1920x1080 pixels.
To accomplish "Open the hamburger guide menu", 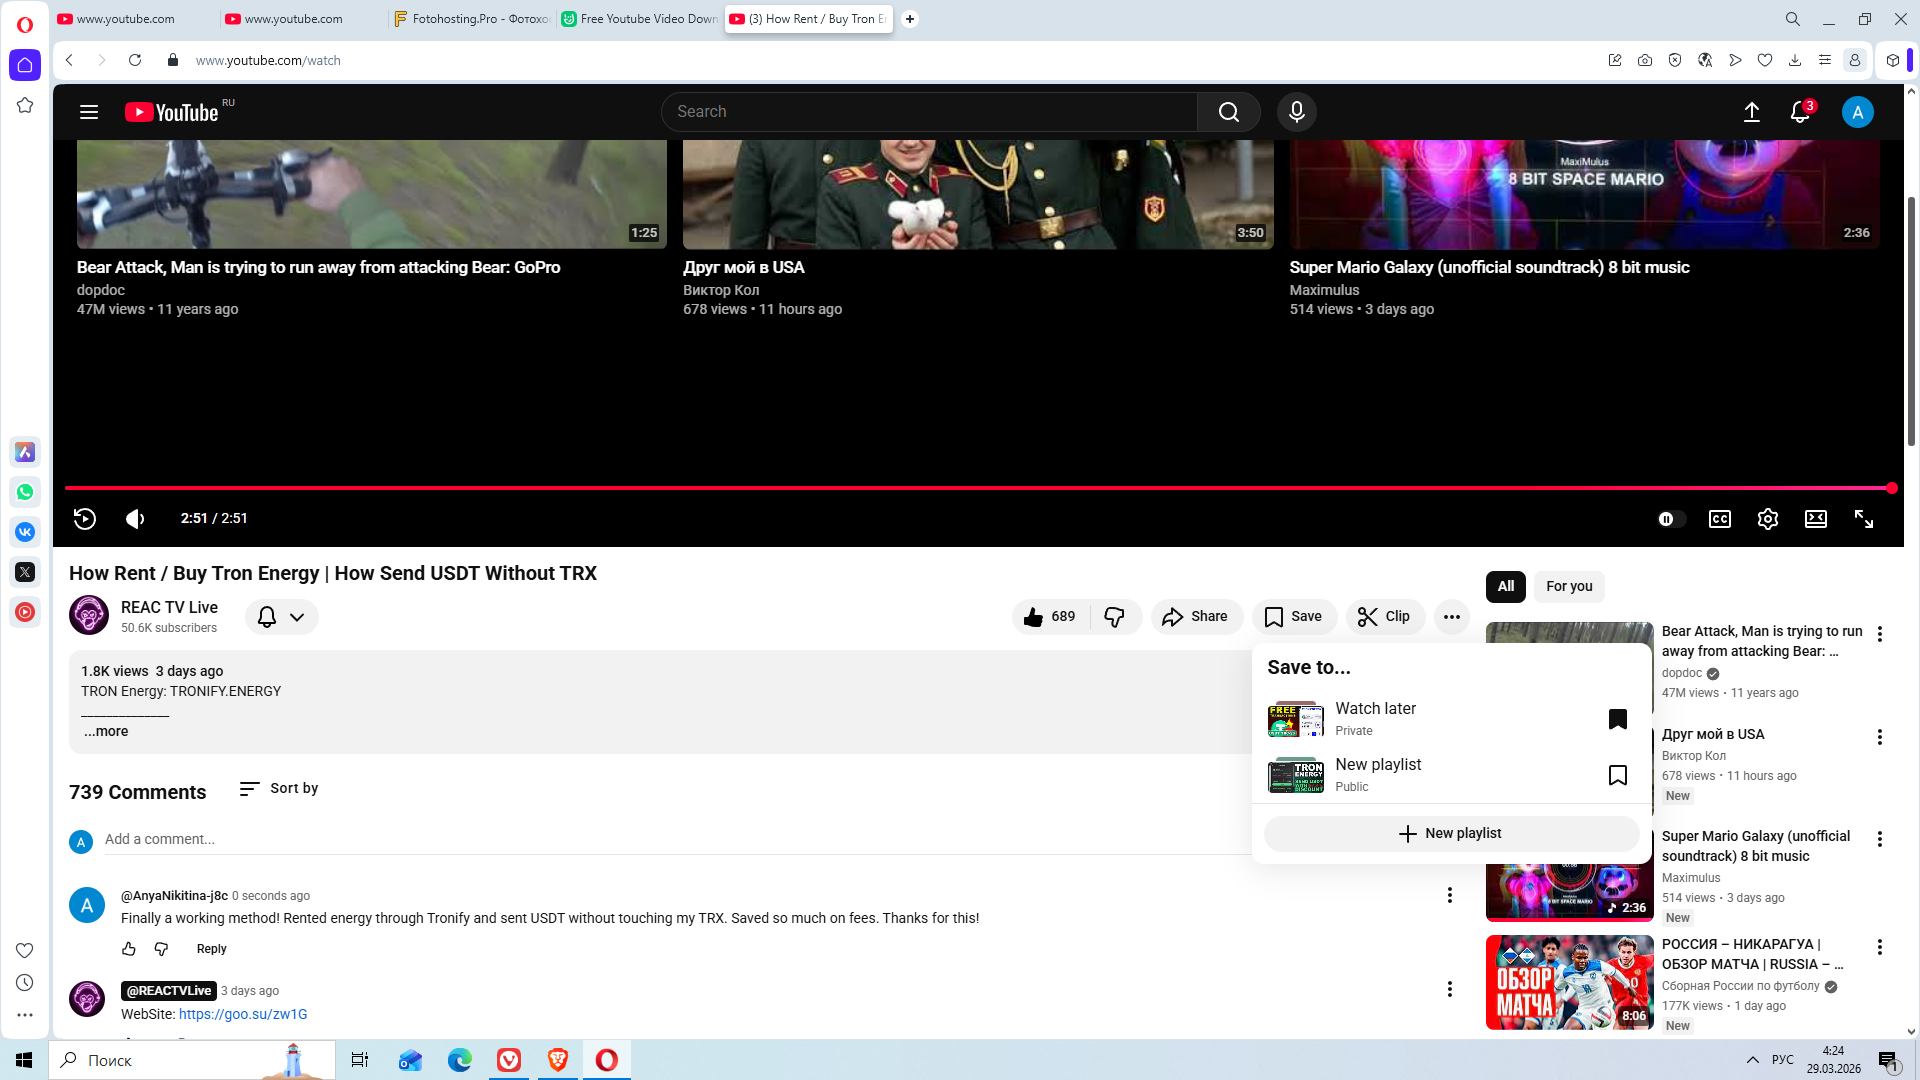I will (89, 112).
